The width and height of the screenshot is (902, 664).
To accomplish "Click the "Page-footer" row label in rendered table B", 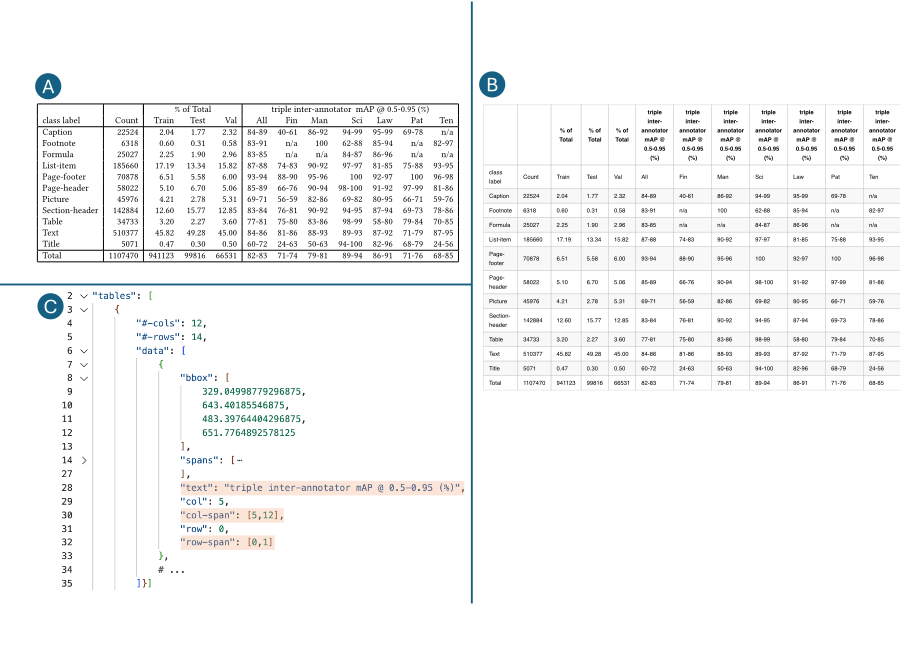I will pos(496,258).
